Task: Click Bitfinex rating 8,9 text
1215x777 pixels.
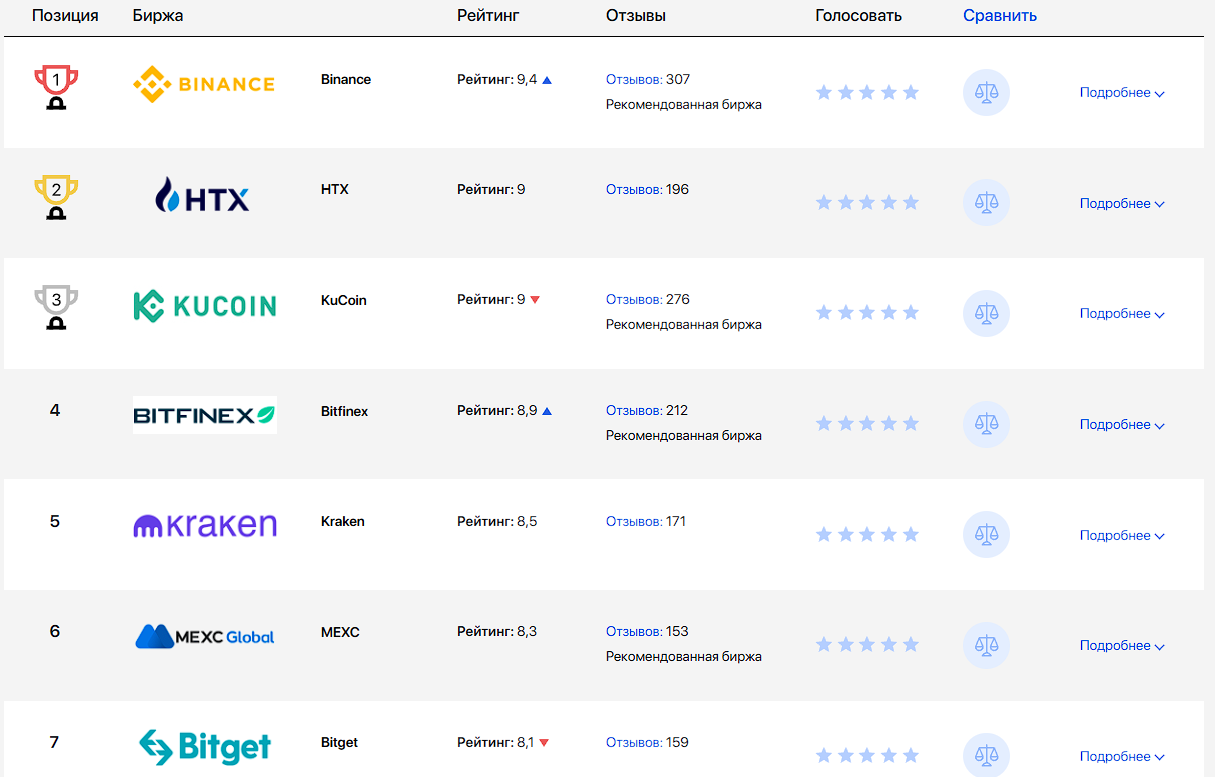Action: (x=497, y=410)
